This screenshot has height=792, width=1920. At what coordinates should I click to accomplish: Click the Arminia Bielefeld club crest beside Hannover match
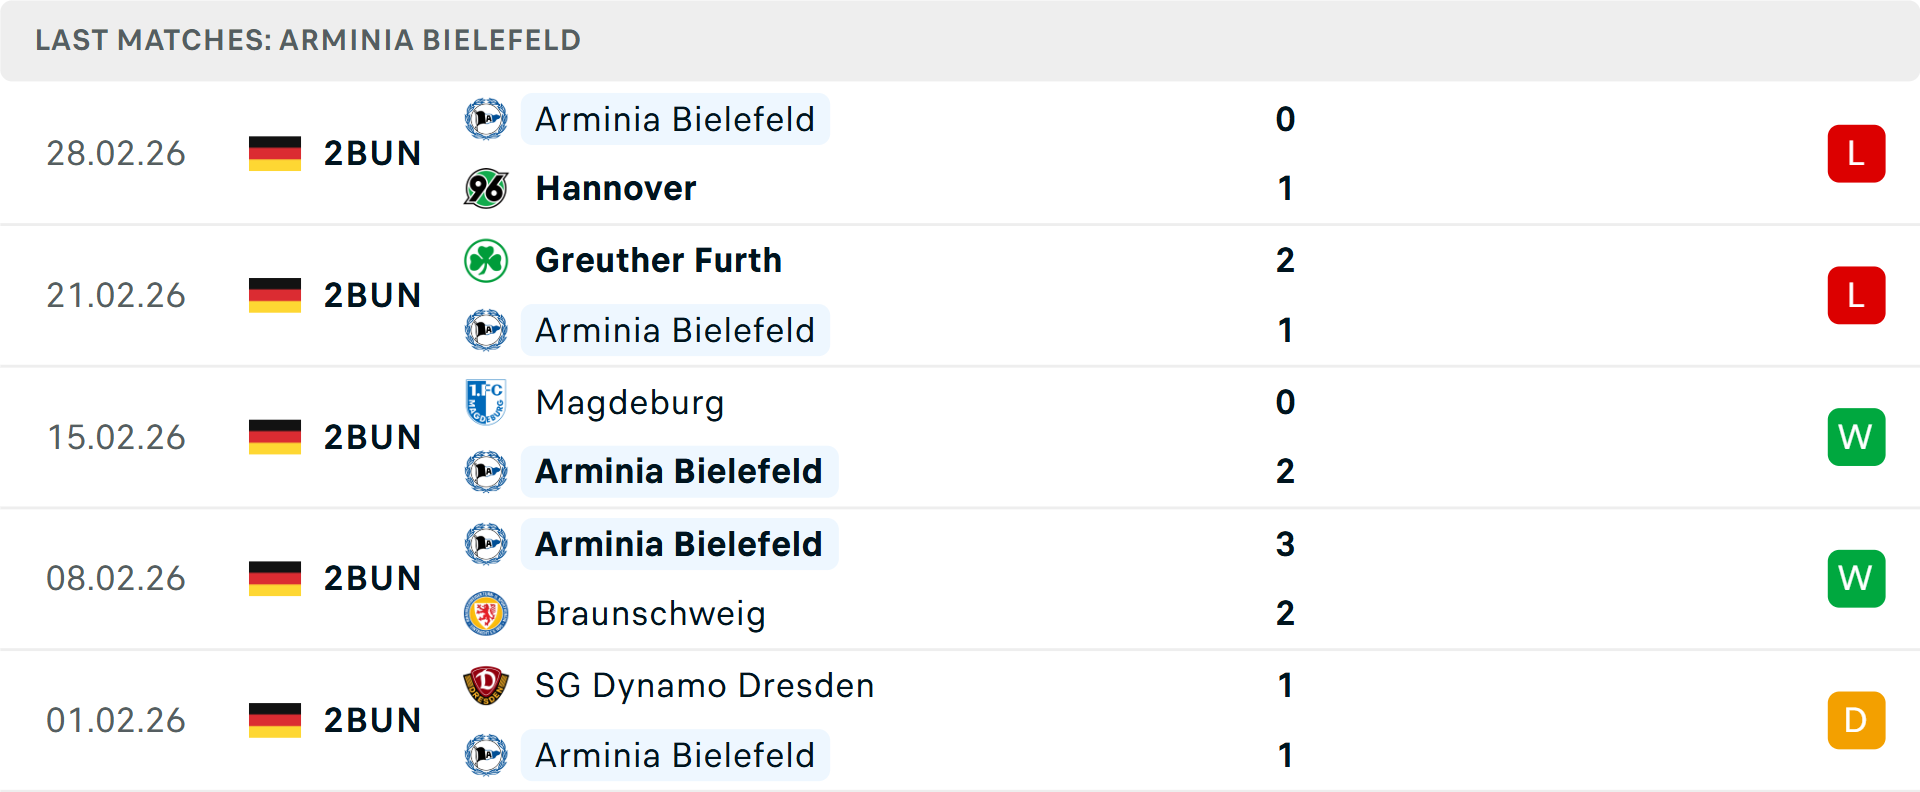(x=487, y=119)
